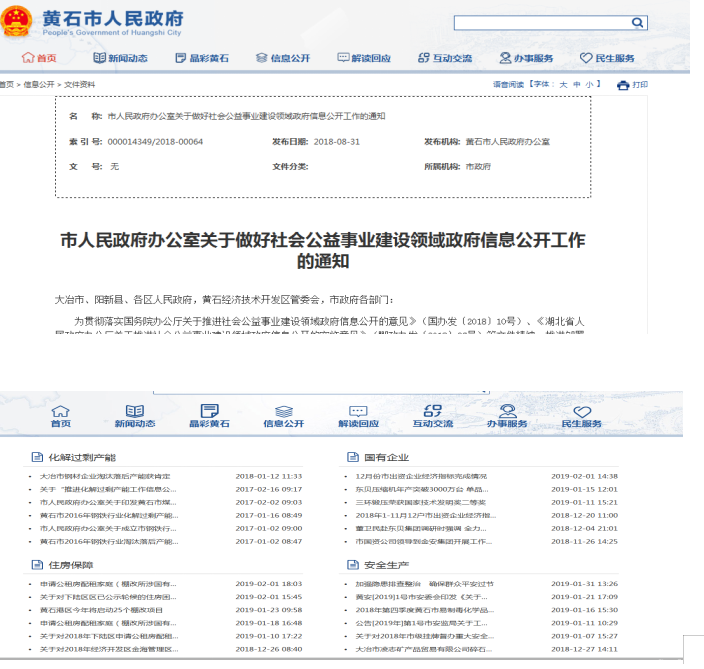
Task: Click the print (打印) icon
Action: (x=623, y=85)
